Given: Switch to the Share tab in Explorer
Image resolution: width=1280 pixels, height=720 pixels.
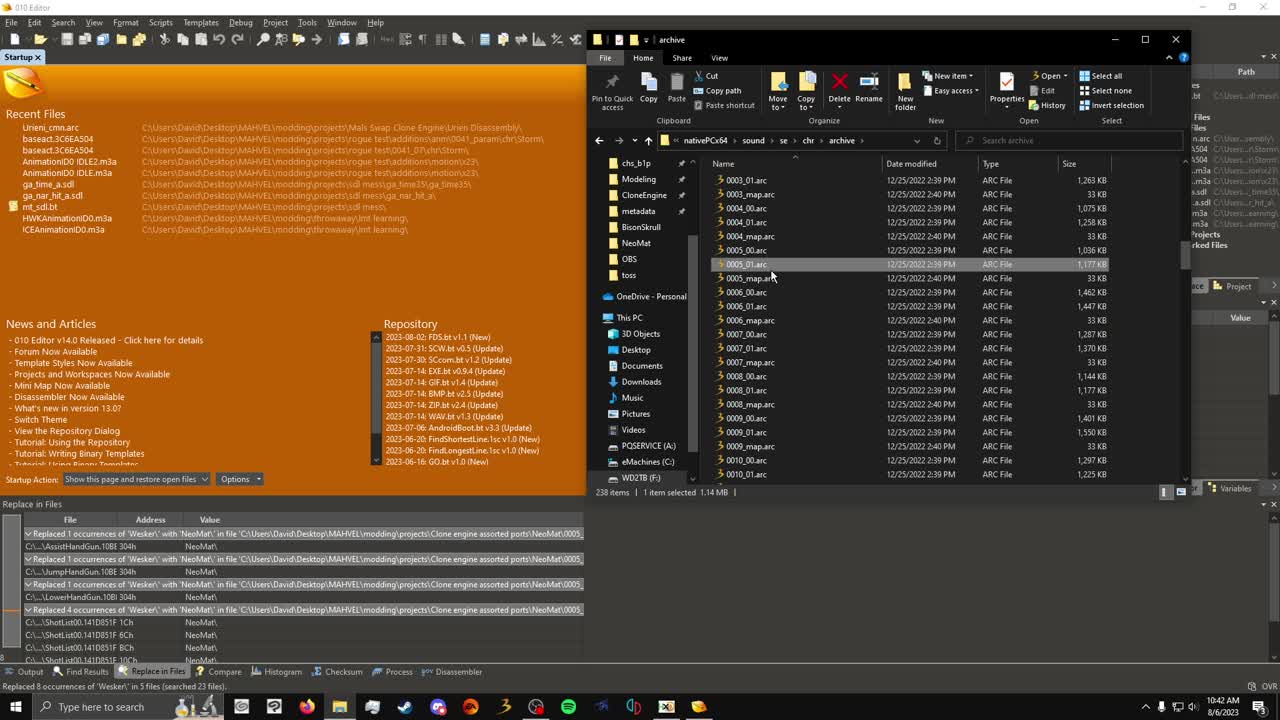Looking at the screenshot, I should (684, 58).
